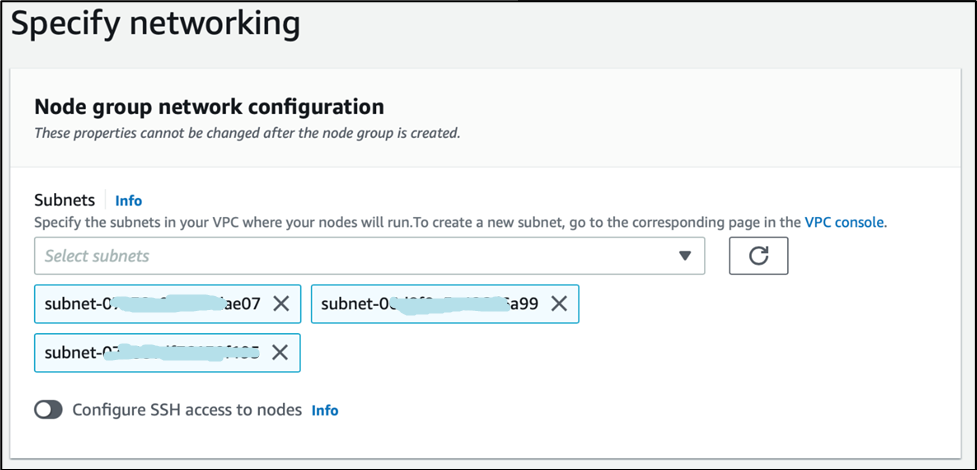This screenshot has width=977, height=470.
Task: Select the subnet chip ending in ae07
Action: [x=150, y=304]
